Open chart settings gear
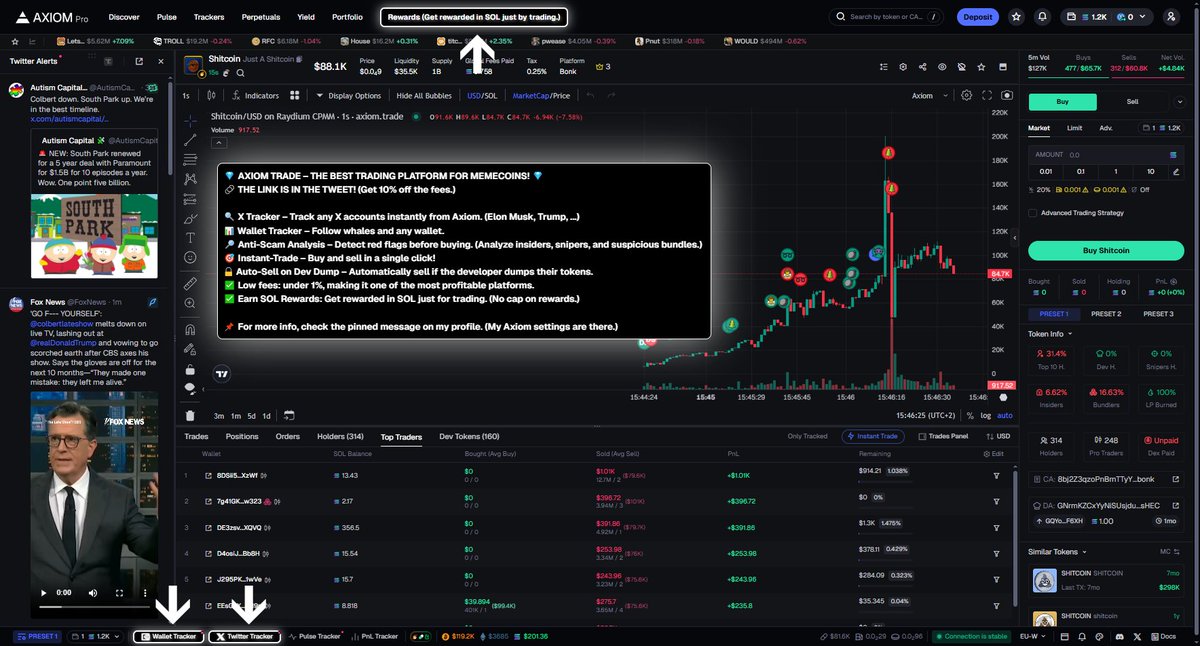Screen dimensions: 1200x646 pos(966,96)
